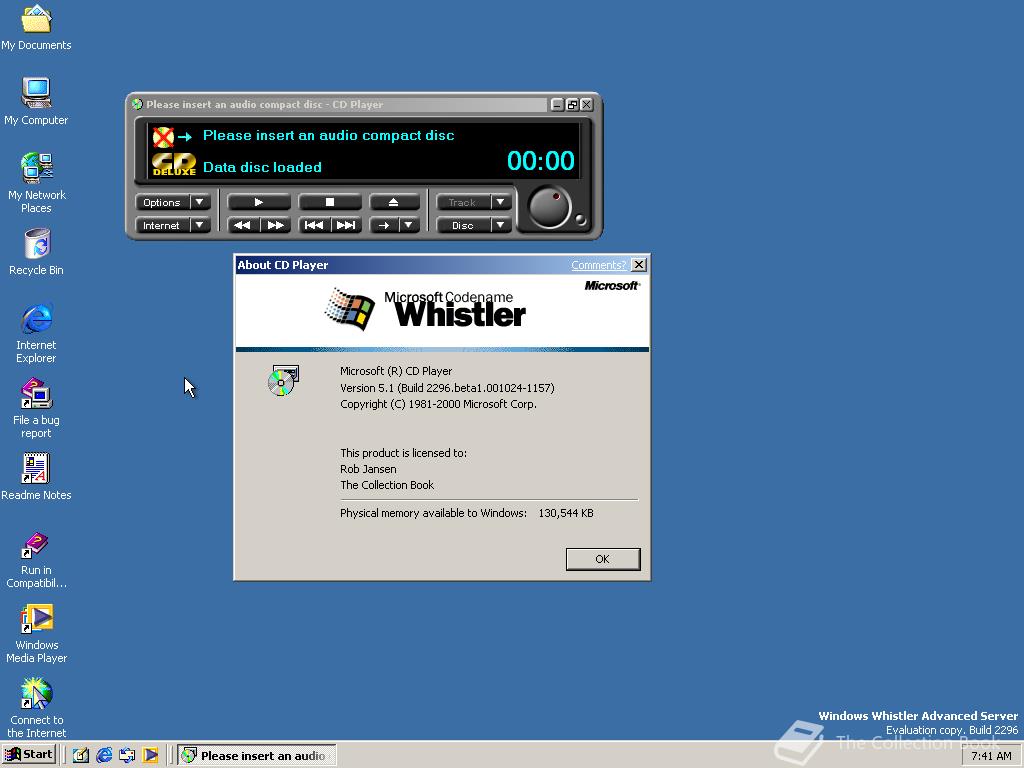This screenshot has width=1024, height=768.
Task: Minimize the CD Player window
Action: click(x=558, y=104)
